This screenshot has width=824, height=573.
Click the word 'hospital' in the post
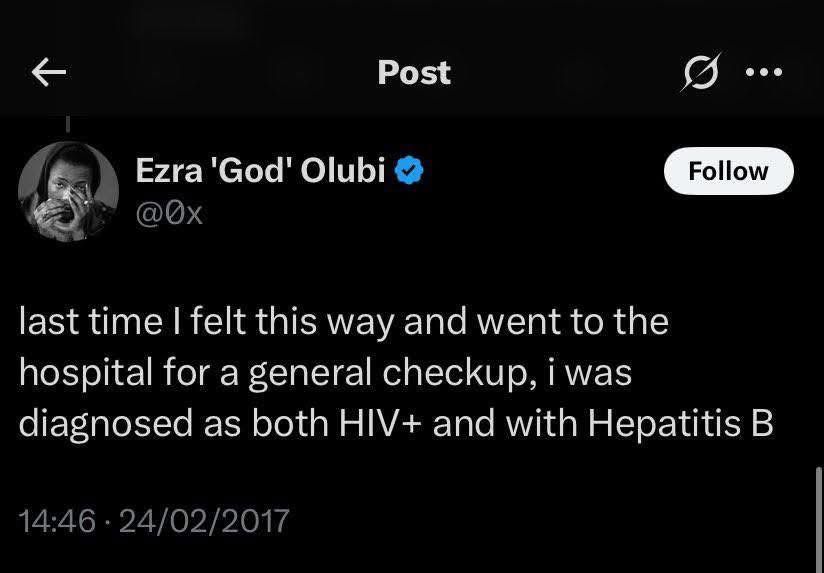[x=79, y=373]
